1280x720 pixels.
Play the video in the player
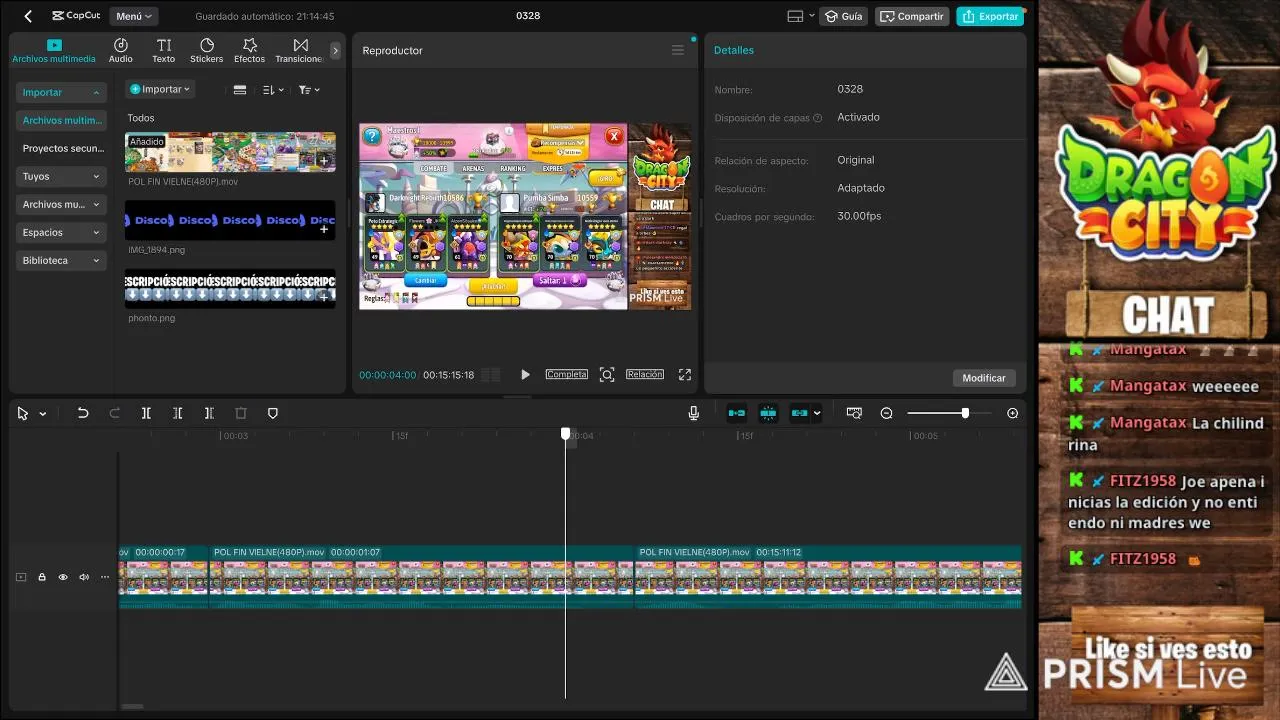pyautogui.click(x=525, y=374)
